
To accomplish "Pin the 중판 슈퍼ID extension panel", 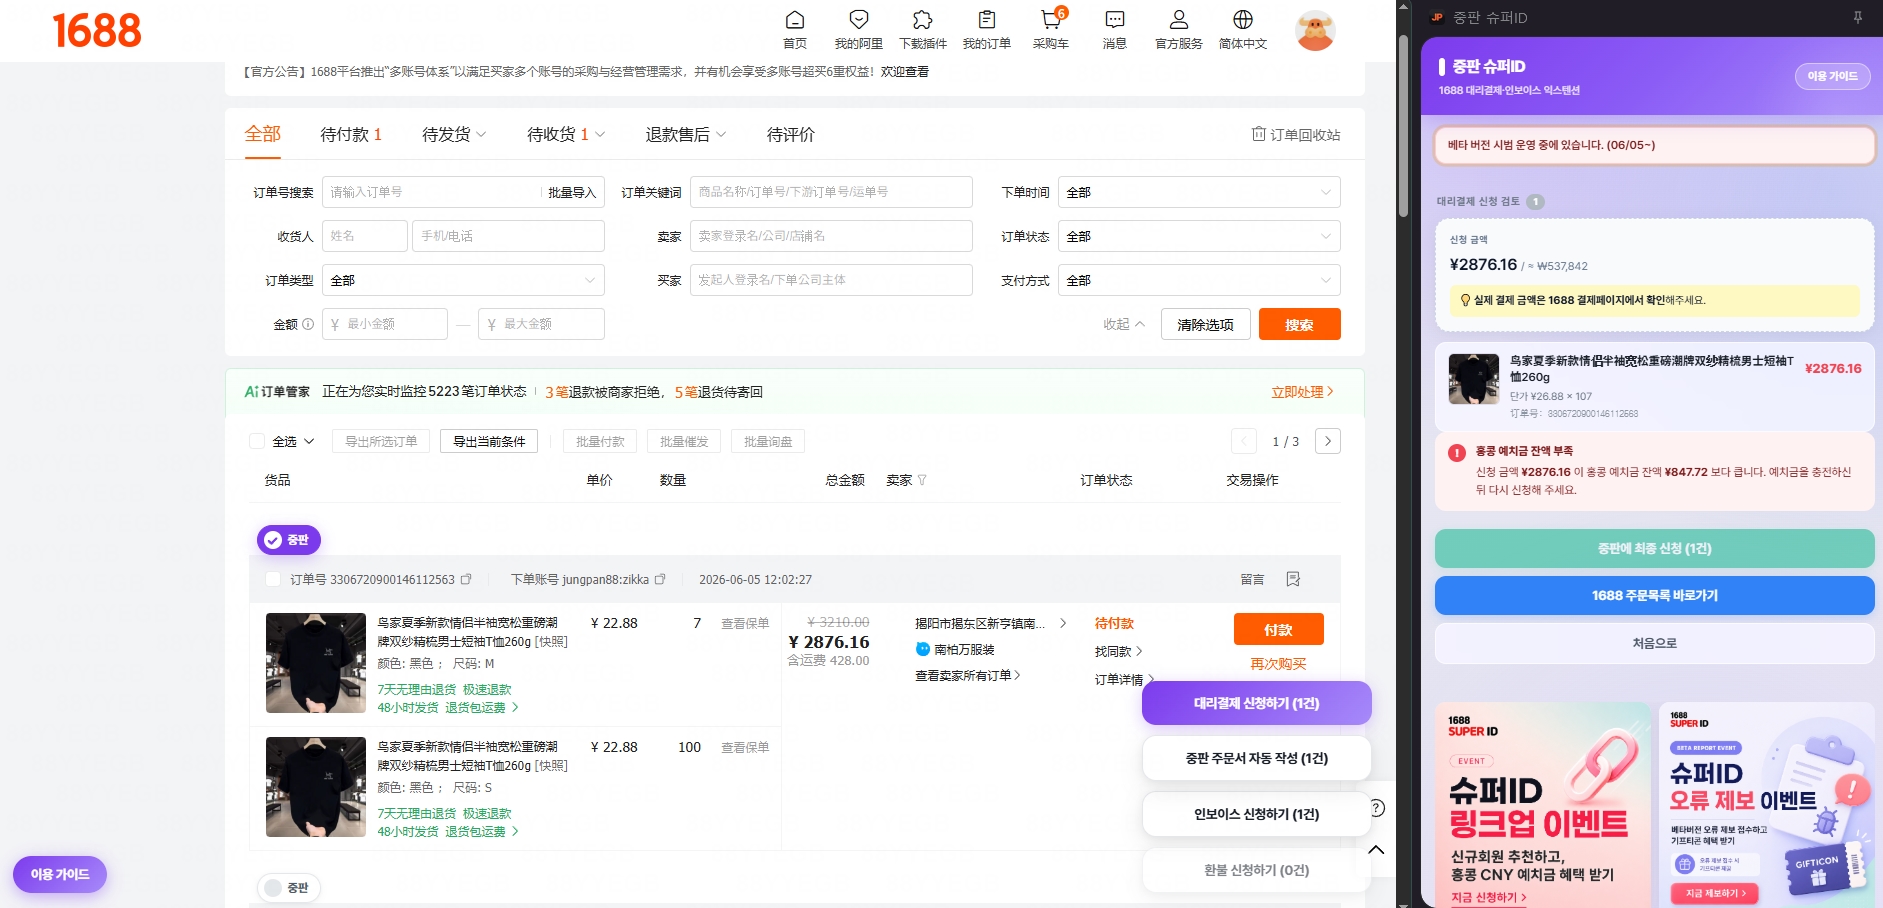I will [x=1858, y=17].
